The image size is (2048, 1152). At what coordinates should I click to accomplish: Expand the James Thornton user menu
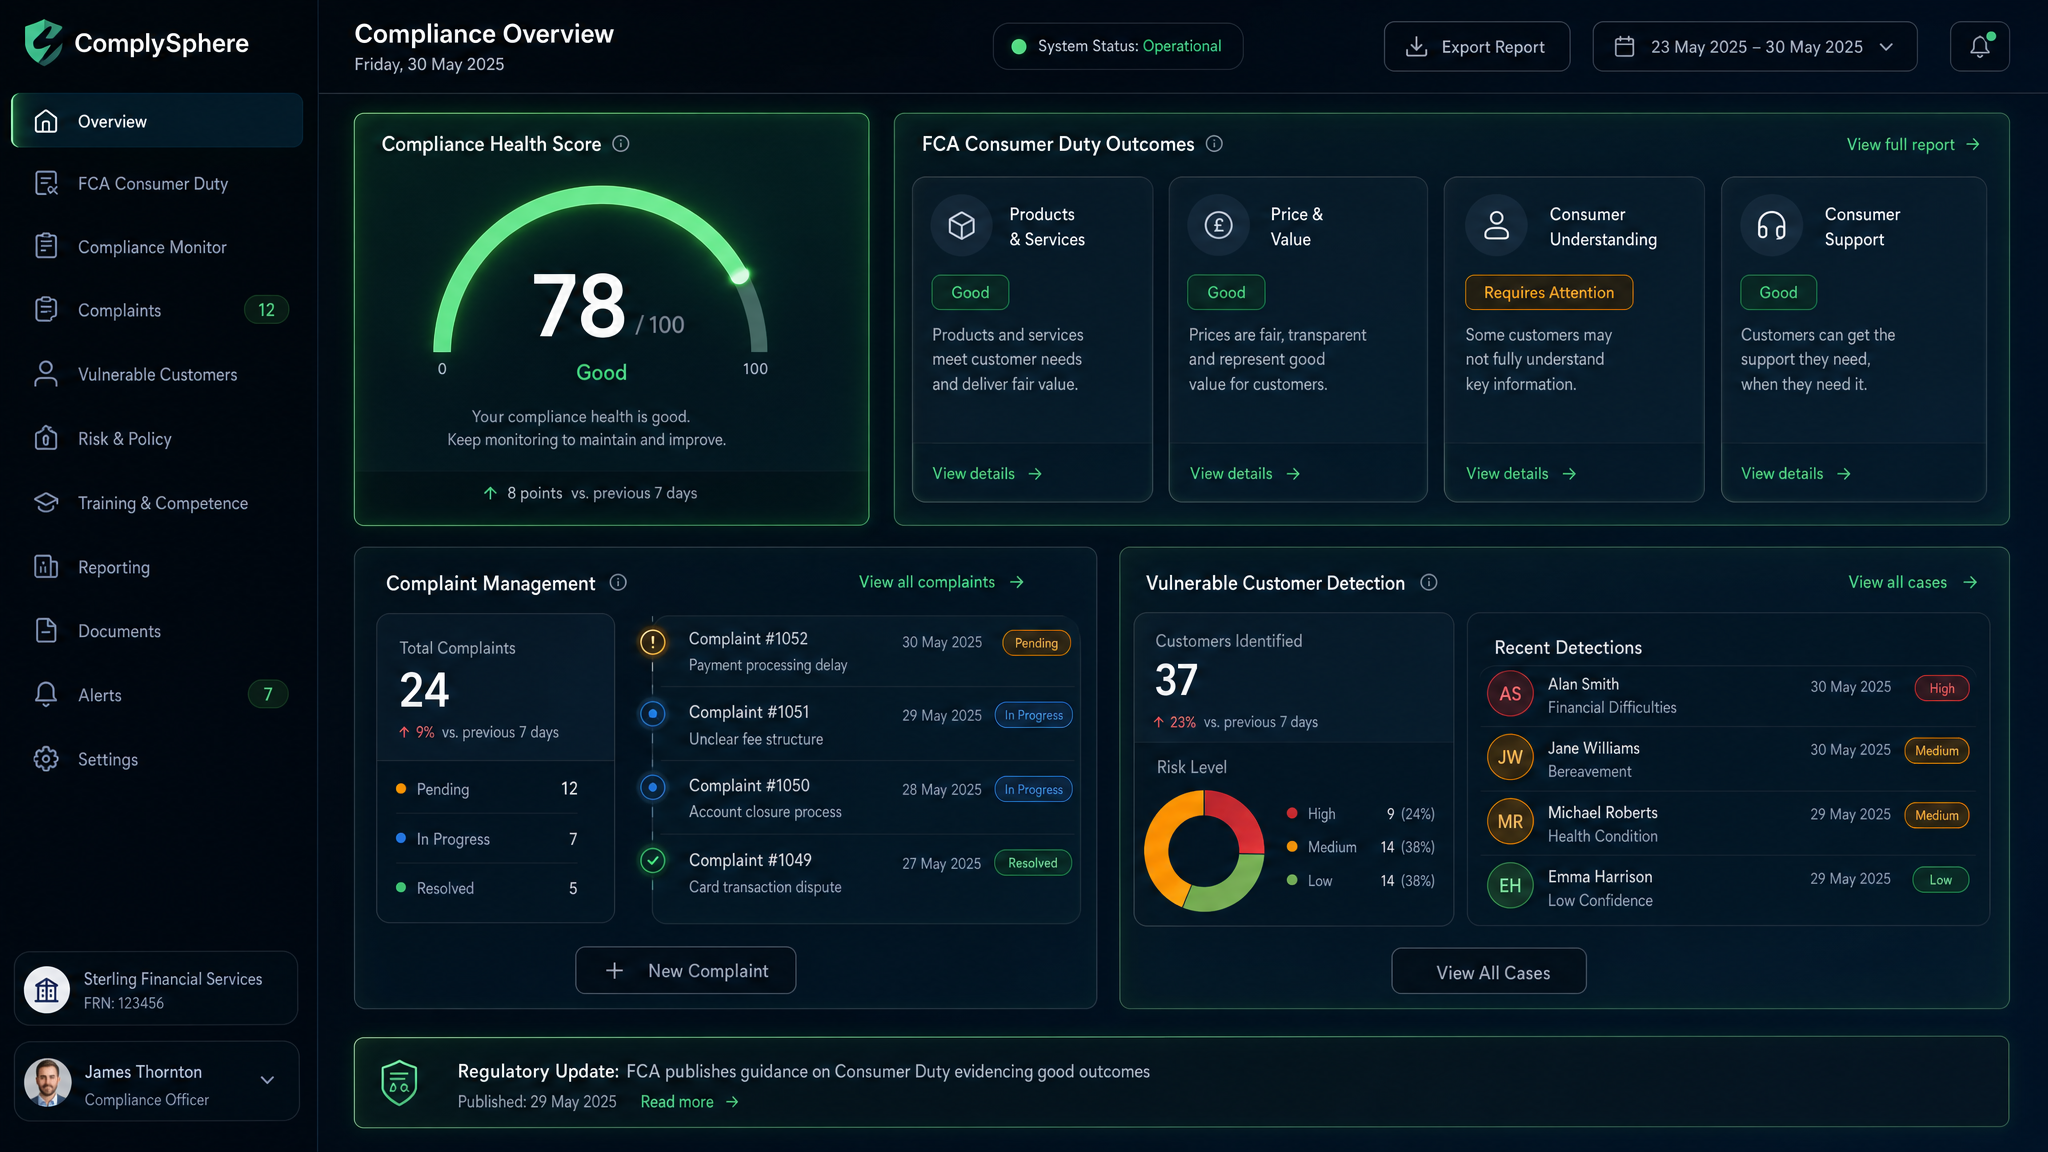[267, 1080]
